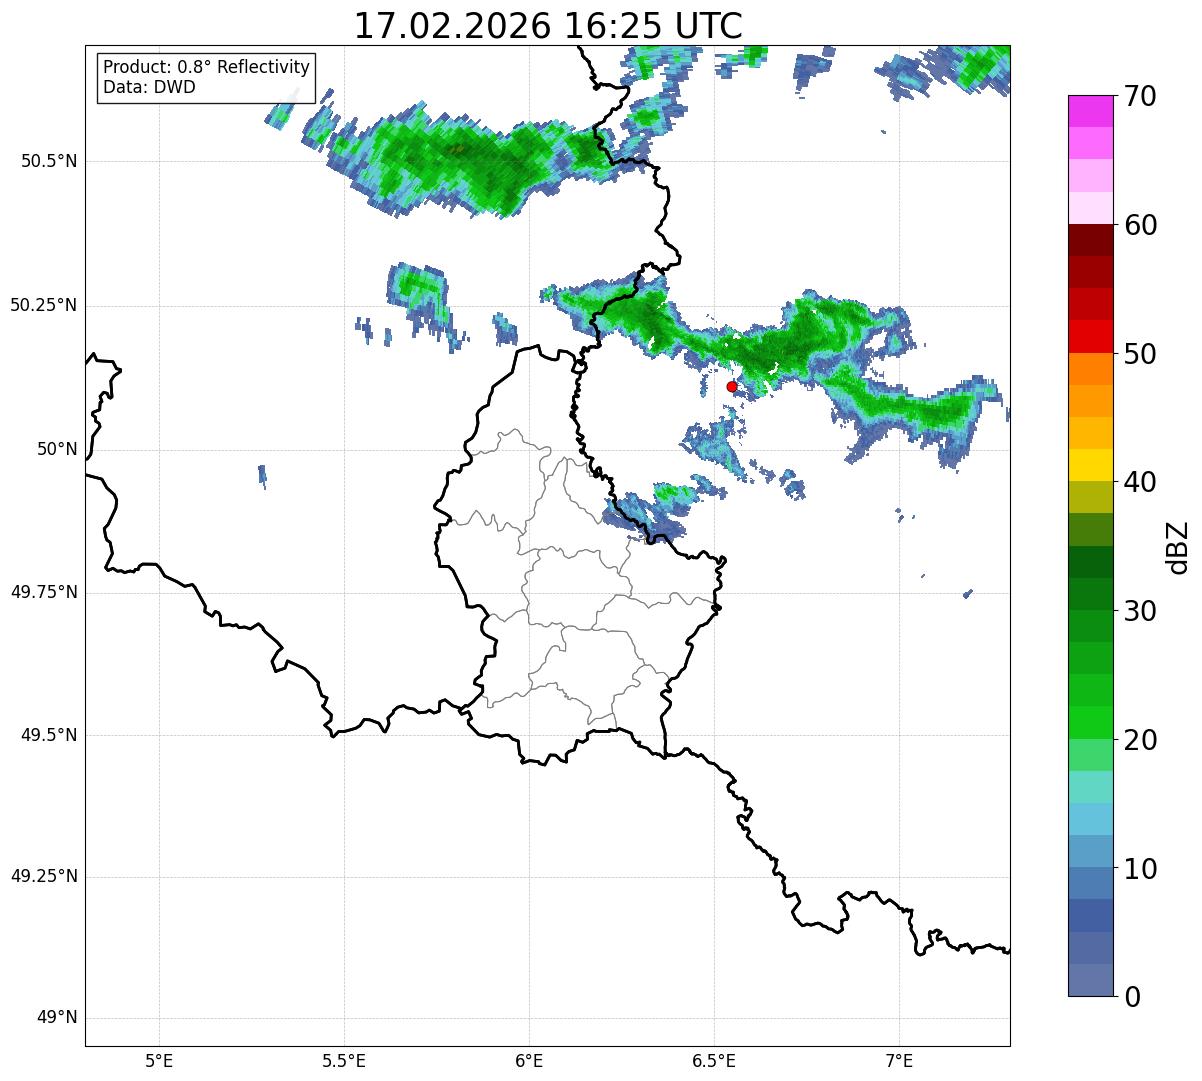Click the 6°E longitude label

[529, 1060]
